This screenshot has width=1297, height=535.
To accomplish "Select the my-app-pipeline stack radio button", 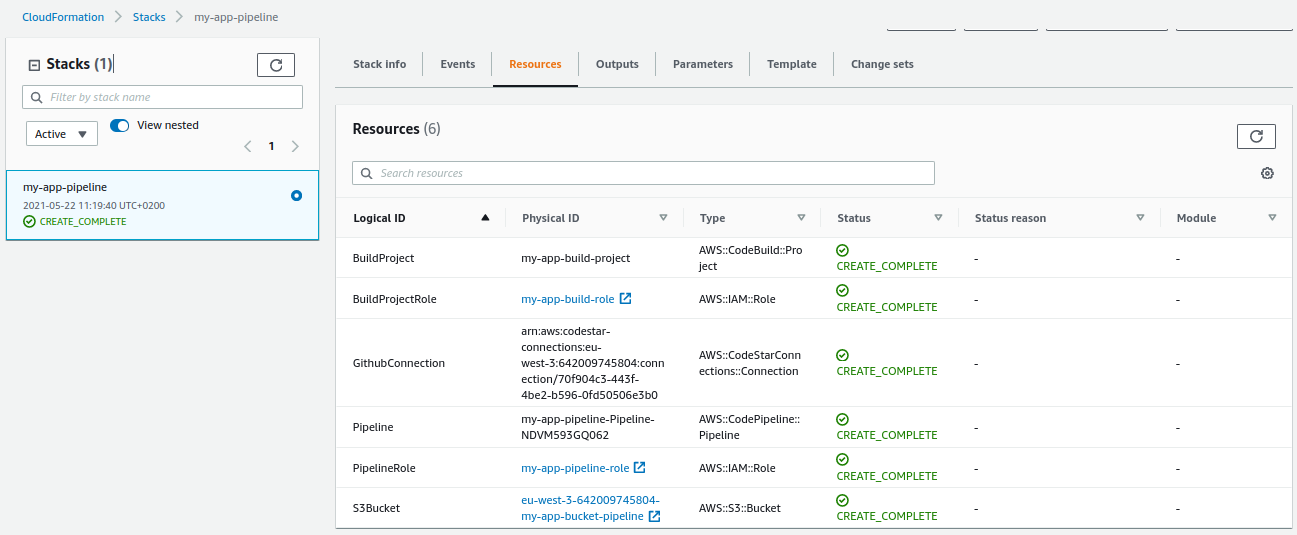I will tap(296, 196).
